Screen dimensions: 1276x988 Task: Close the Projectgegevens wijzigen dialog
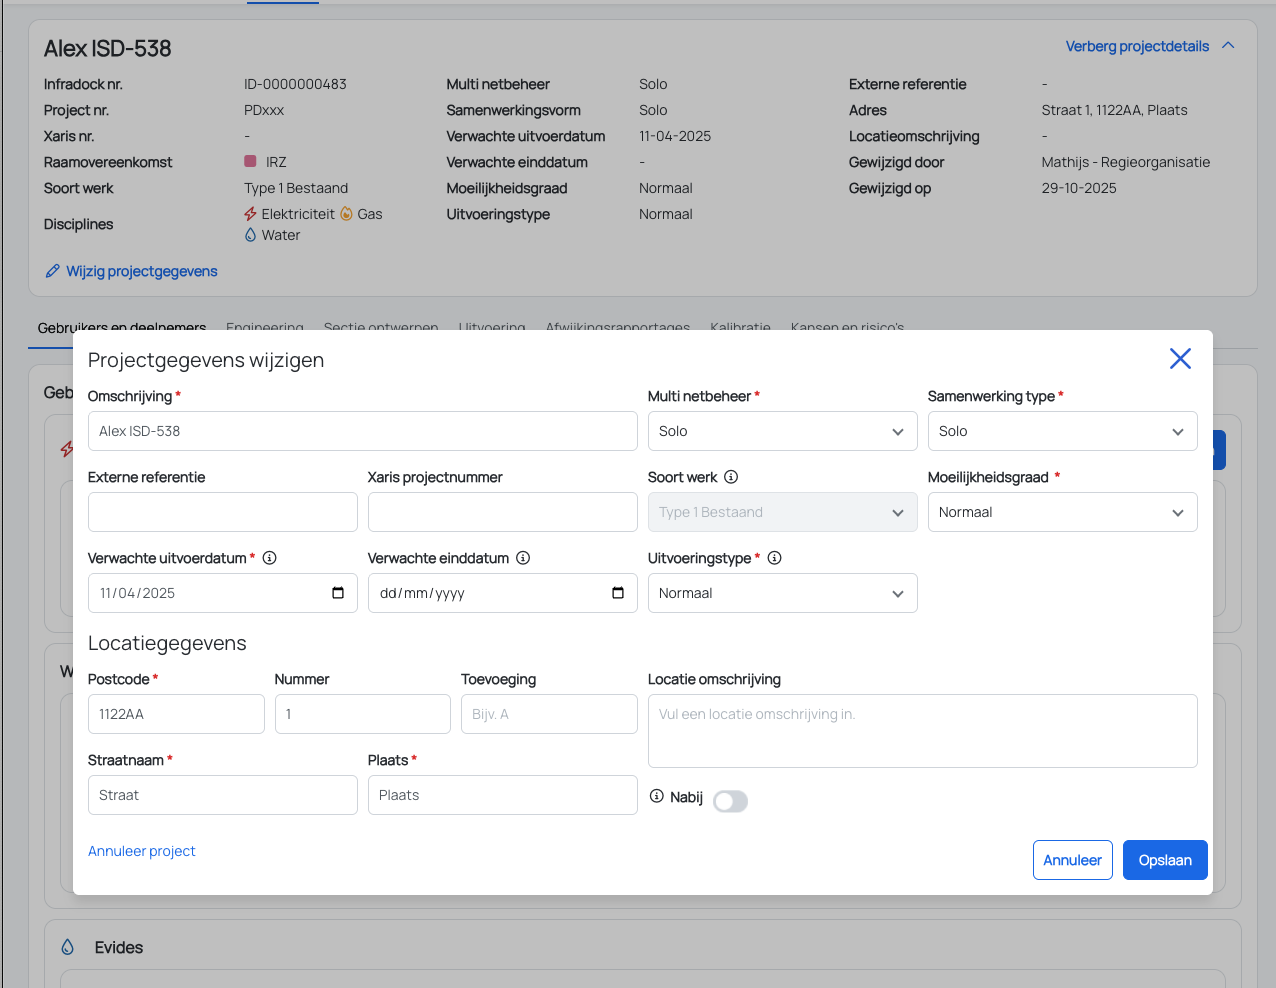(1180, 359)
